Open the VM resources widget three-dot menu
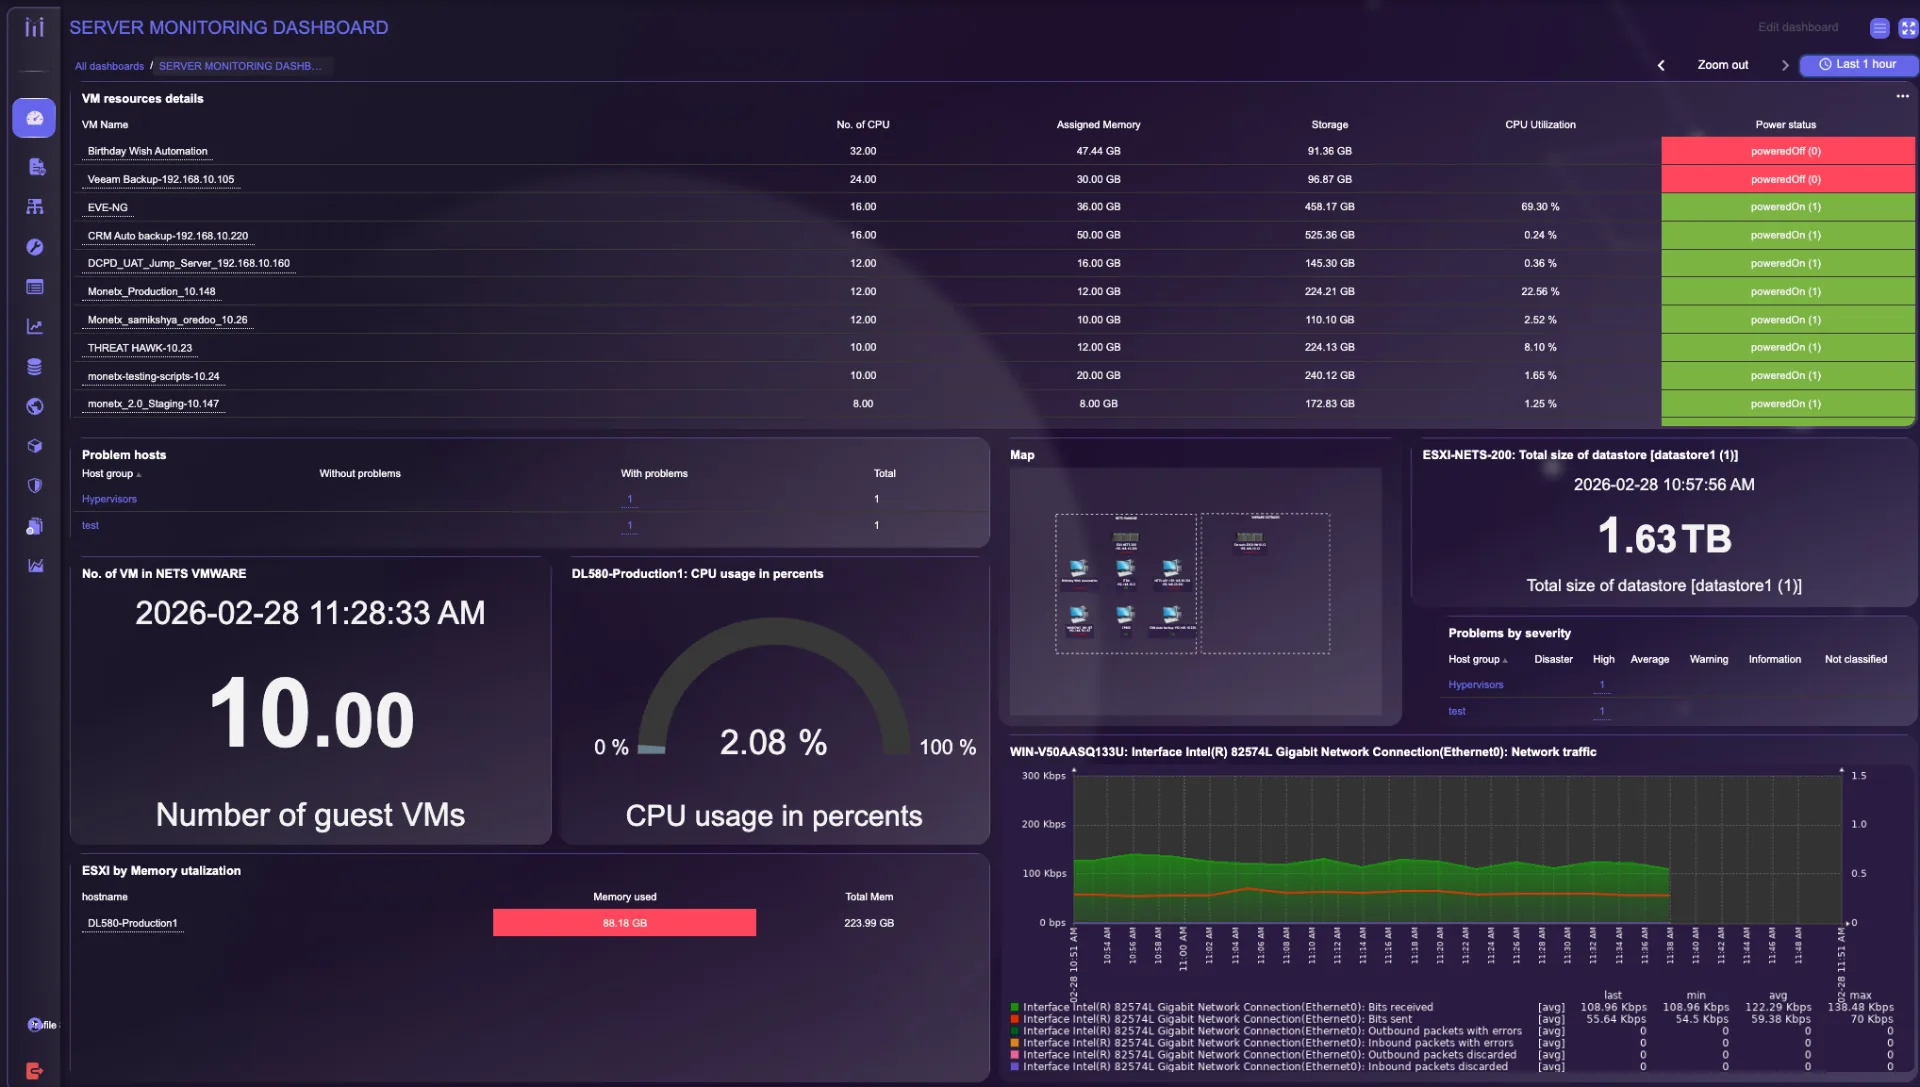Screen dimensions: 1920x1087 coord(1902,97)
